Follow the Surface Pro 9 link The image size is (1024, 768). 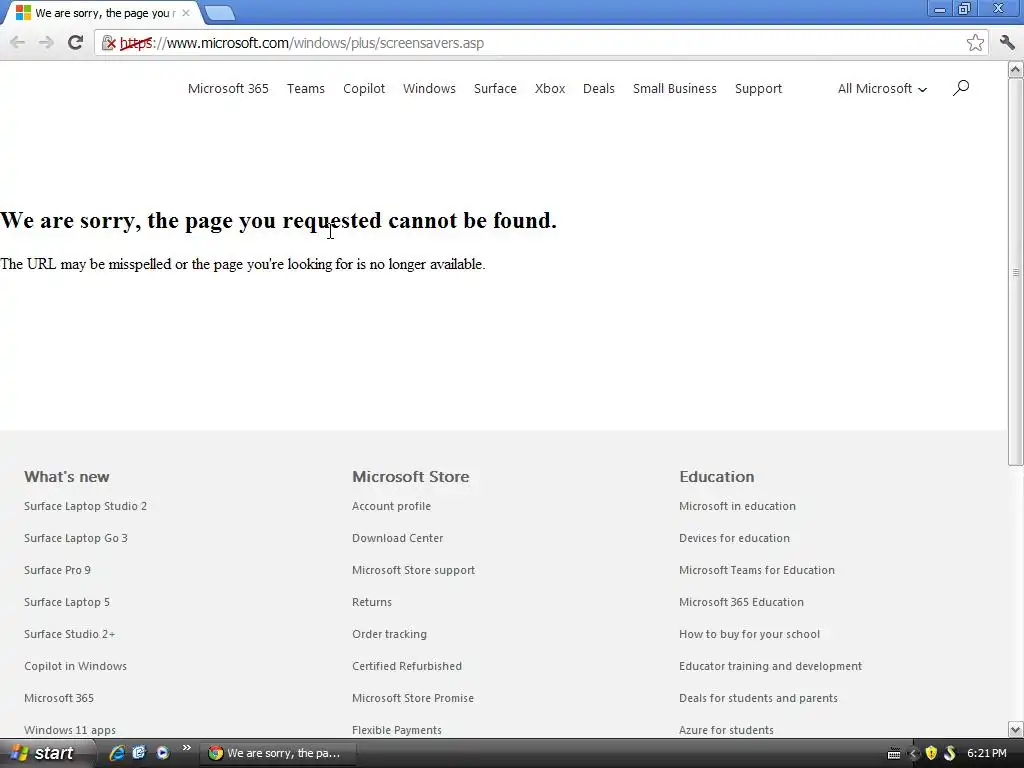point(57,570)
